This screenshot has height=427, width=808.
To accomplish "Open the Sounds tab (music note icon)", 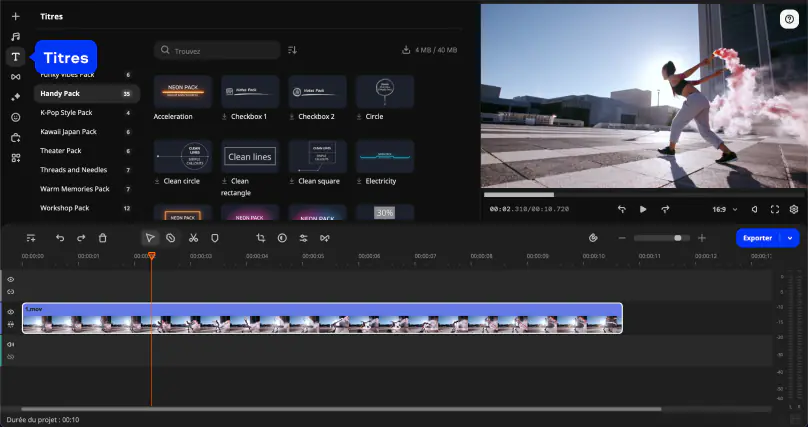I will [x=15, y=37].
